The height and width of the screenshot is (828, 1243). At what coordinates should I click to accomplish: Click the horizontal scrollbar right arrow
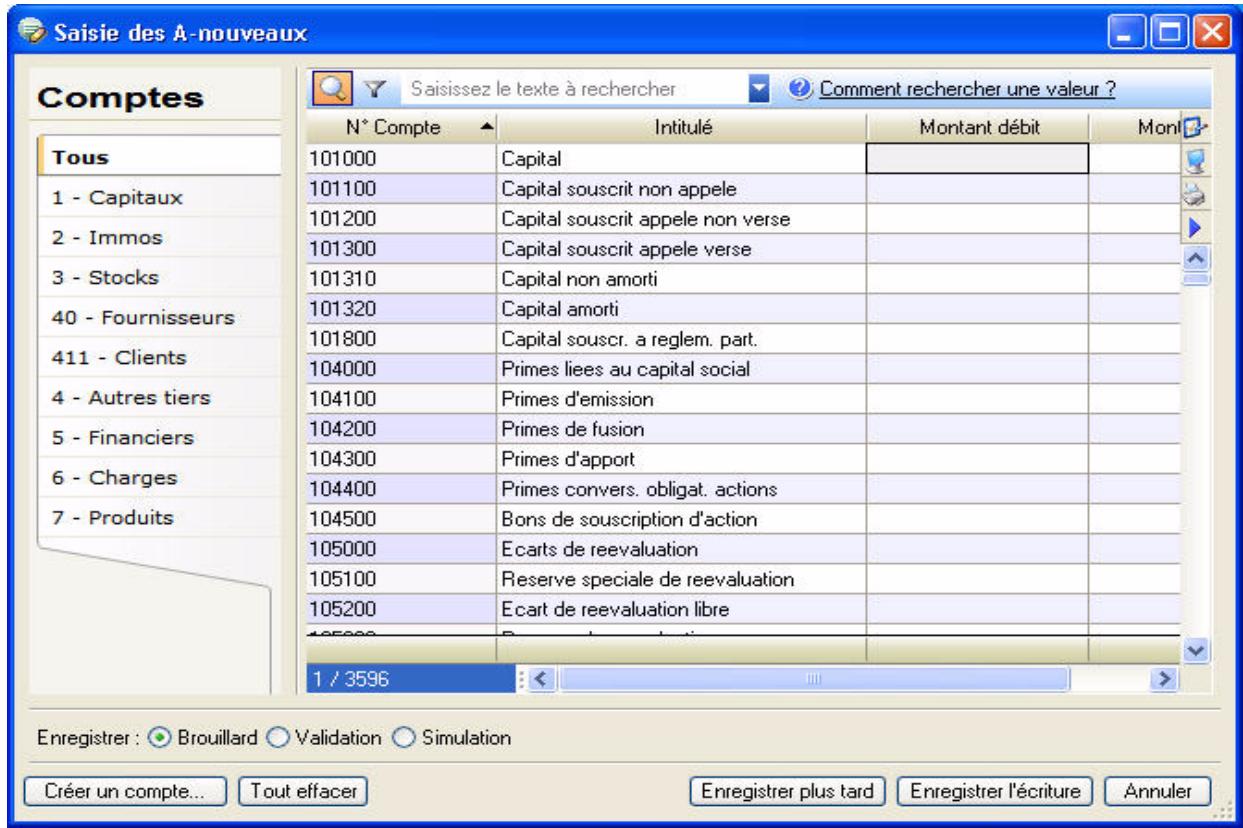(1163, 679)
